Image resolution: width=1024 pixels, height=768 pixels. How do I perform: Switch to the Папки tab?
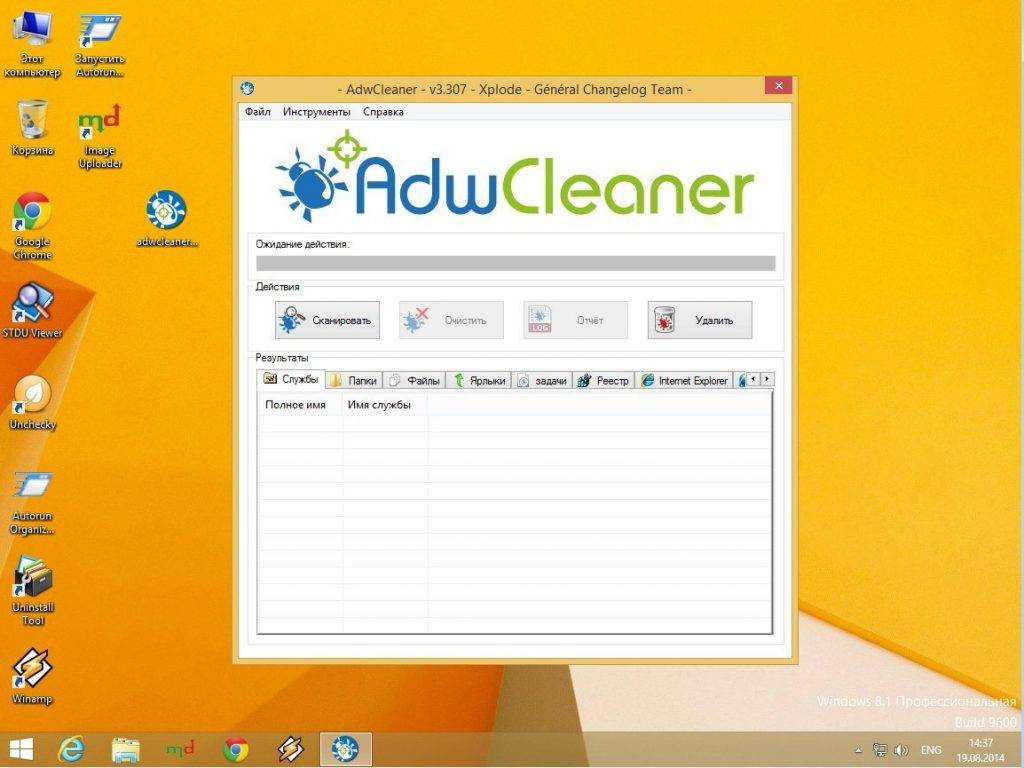(x=354, y=380)
